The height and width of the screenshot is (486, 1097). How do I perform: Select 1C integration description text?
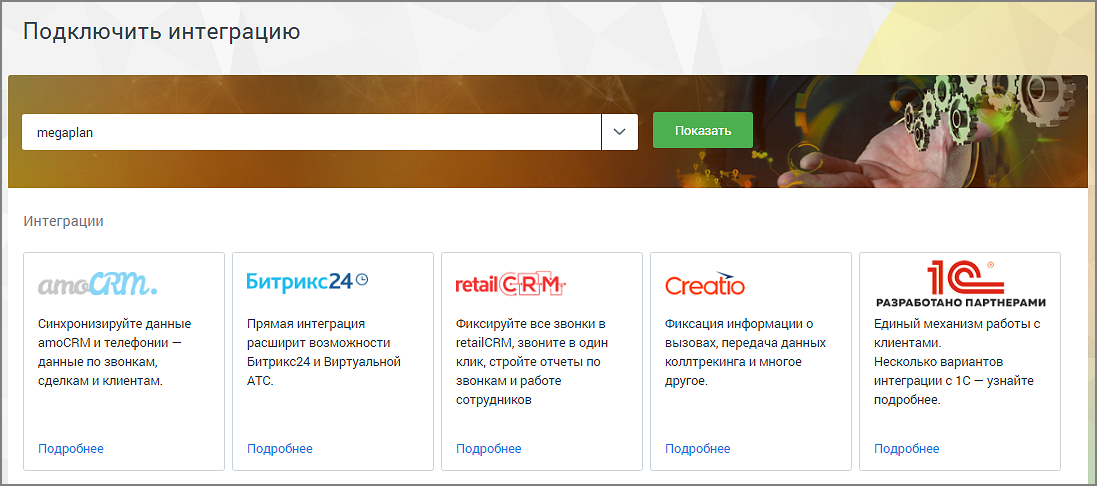click(x=958, y=362)
